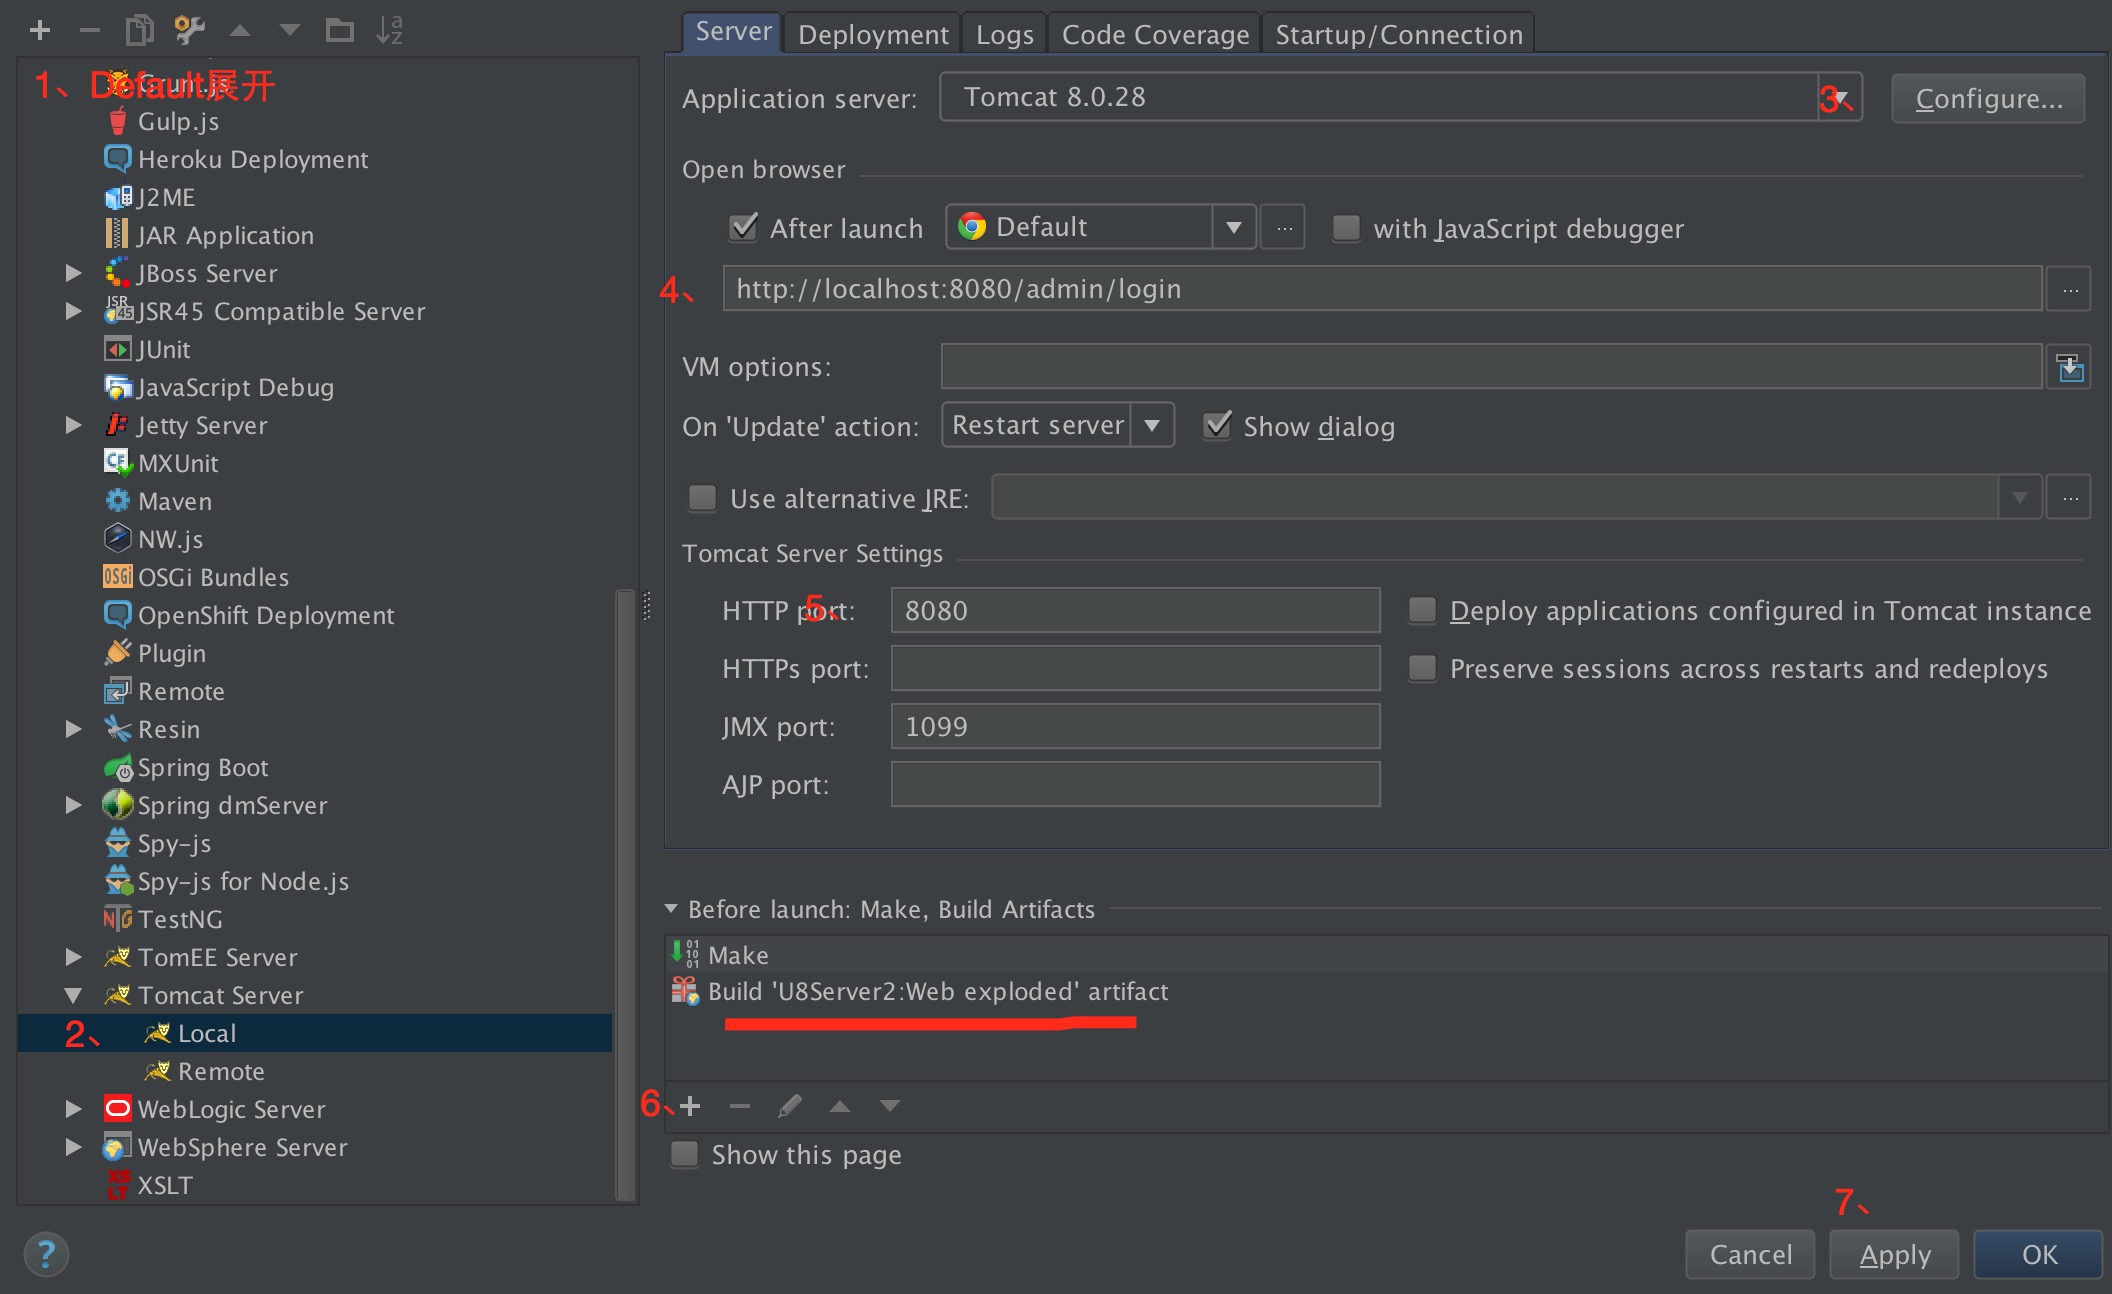Click the add new configuration plus icon
Image resolution: width=2112 pixels, height=1294 pixels.
(x=40, y=30)
